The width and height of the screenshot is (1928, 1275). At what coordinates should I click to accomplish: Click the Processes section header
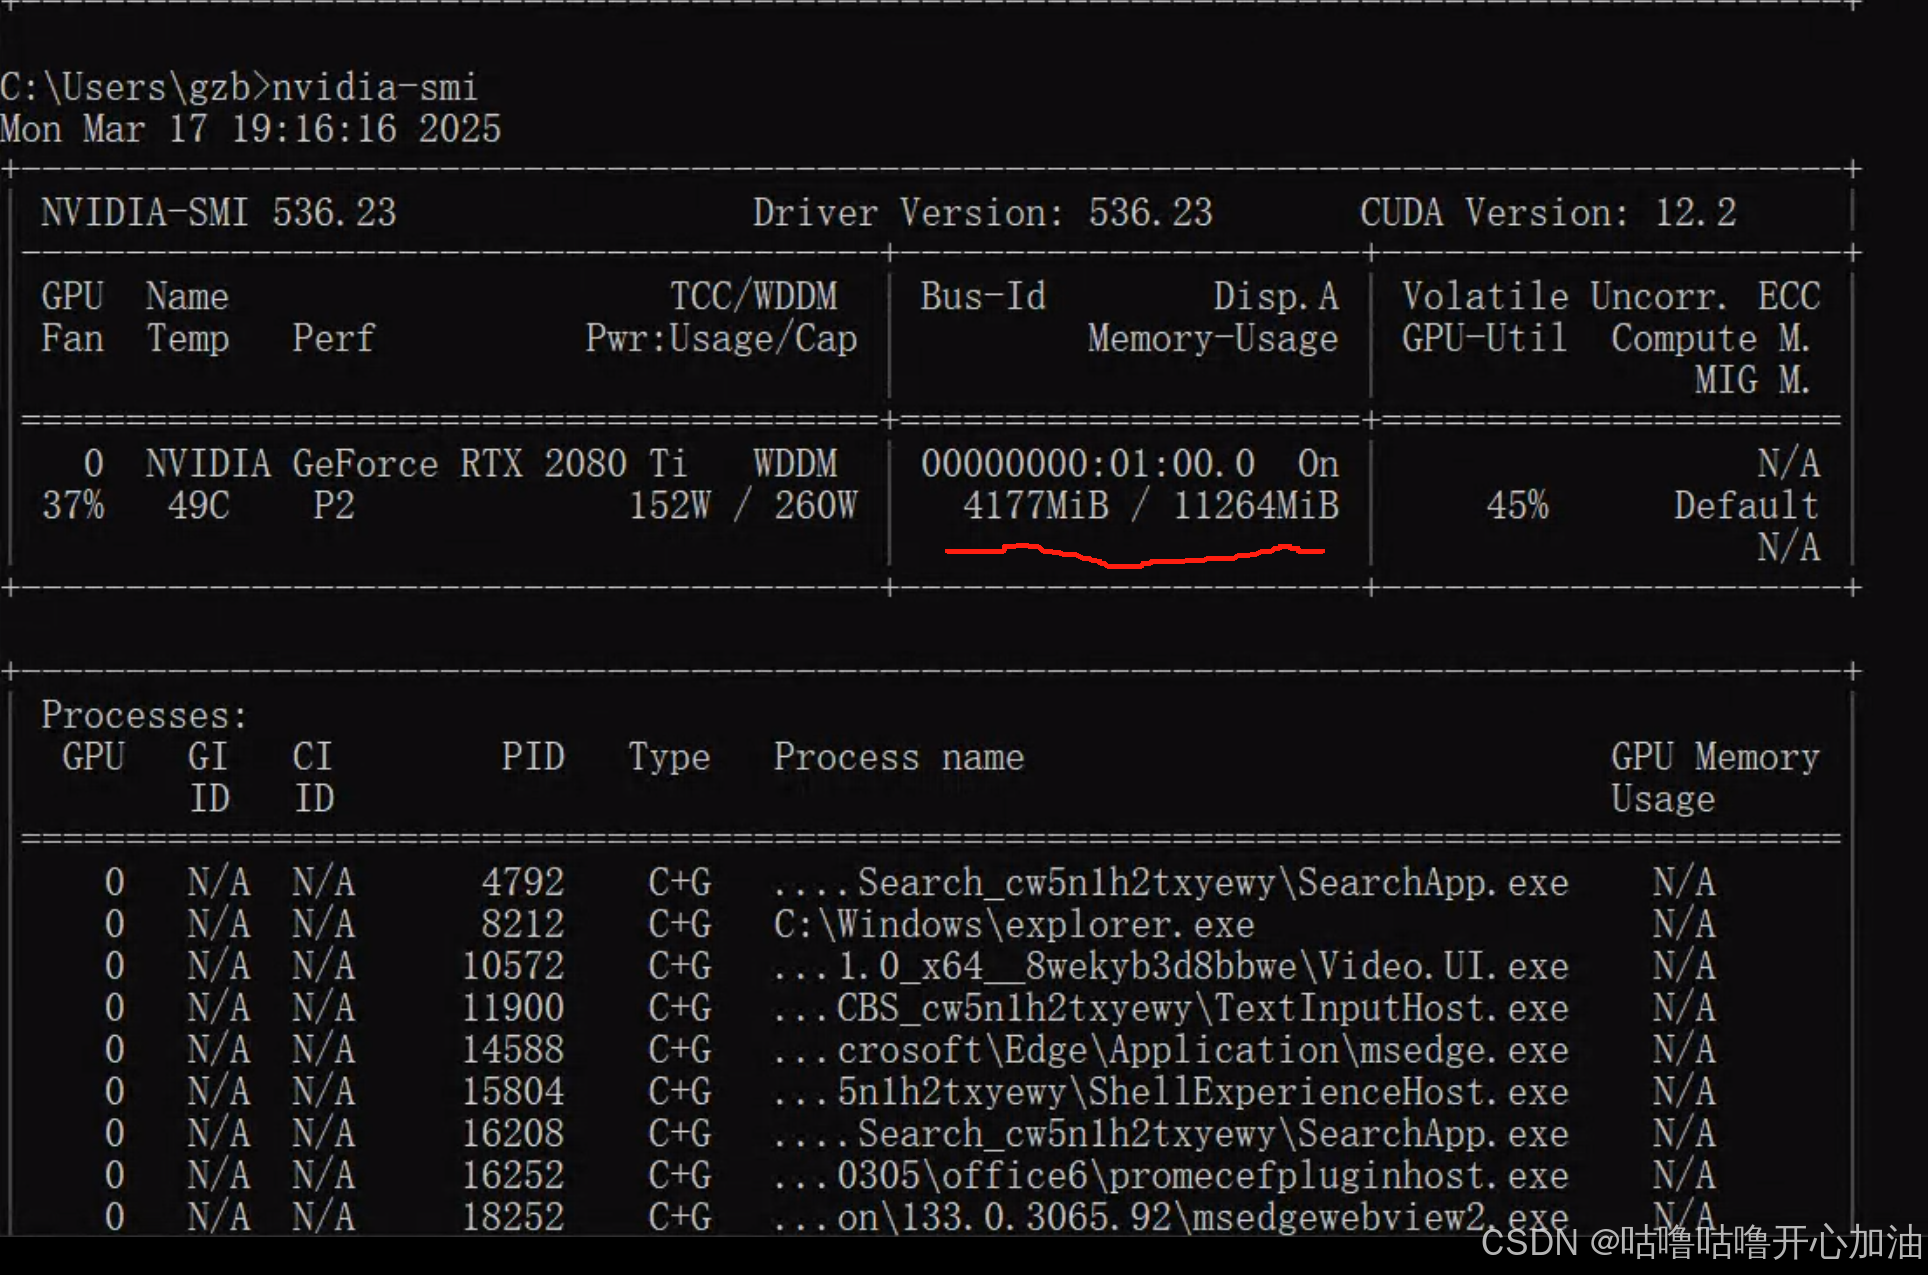coord(144,715)
